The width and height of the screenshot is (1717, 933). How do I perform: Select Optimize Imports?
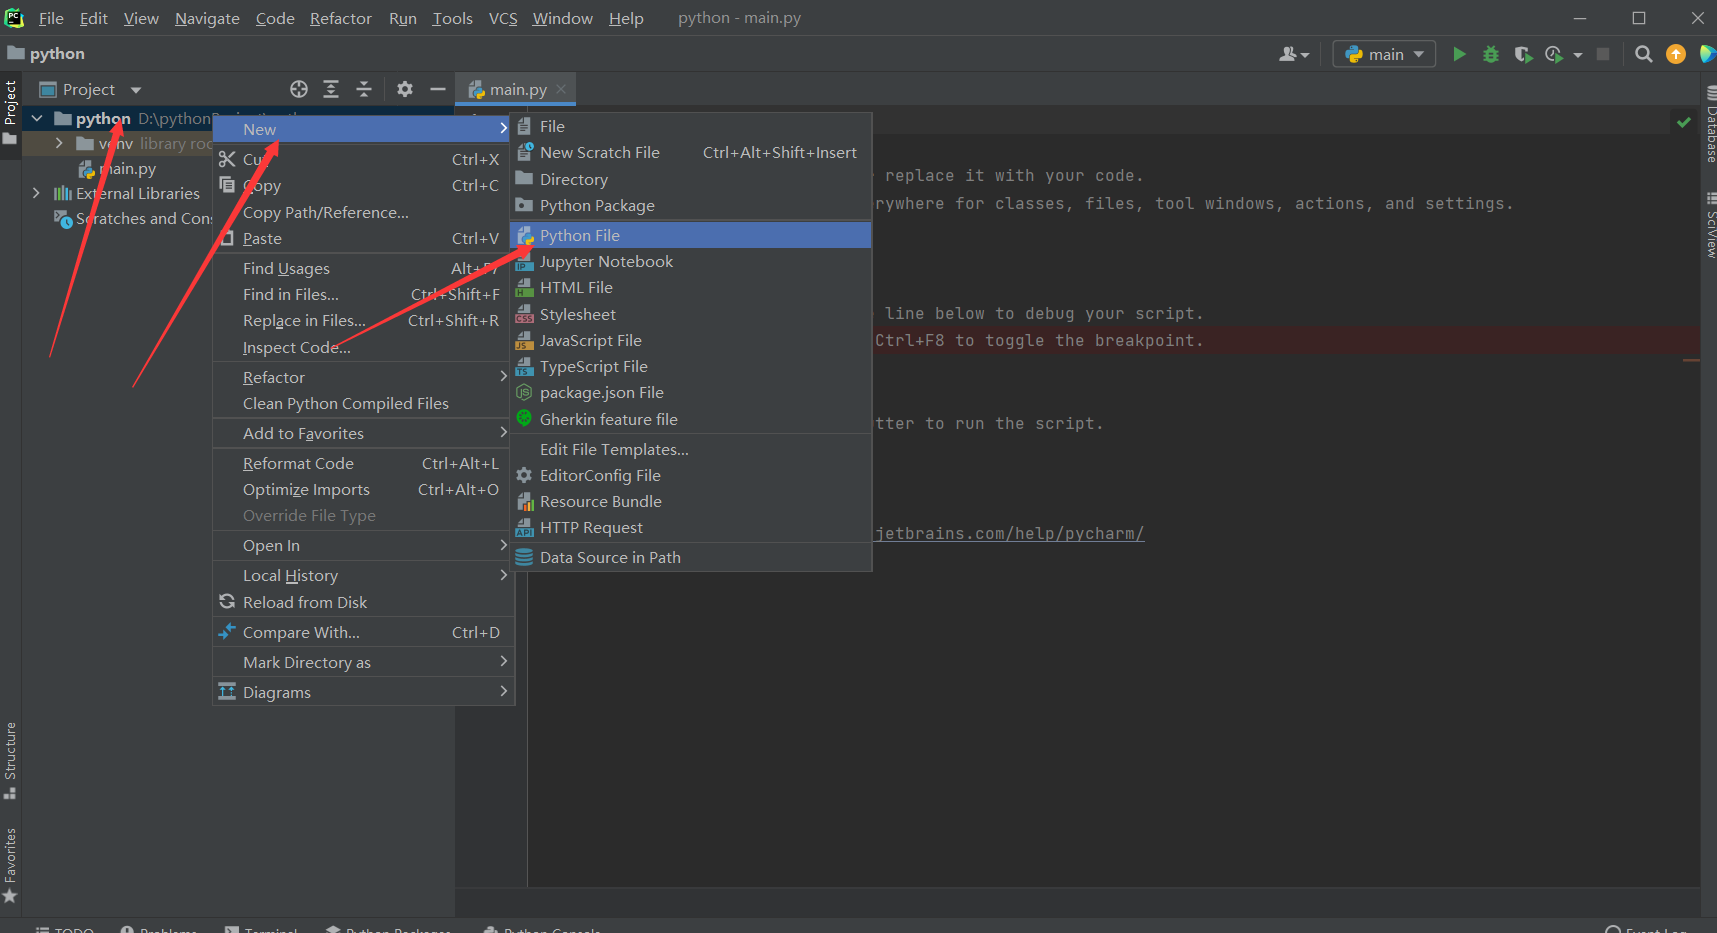tap(363, 489)
